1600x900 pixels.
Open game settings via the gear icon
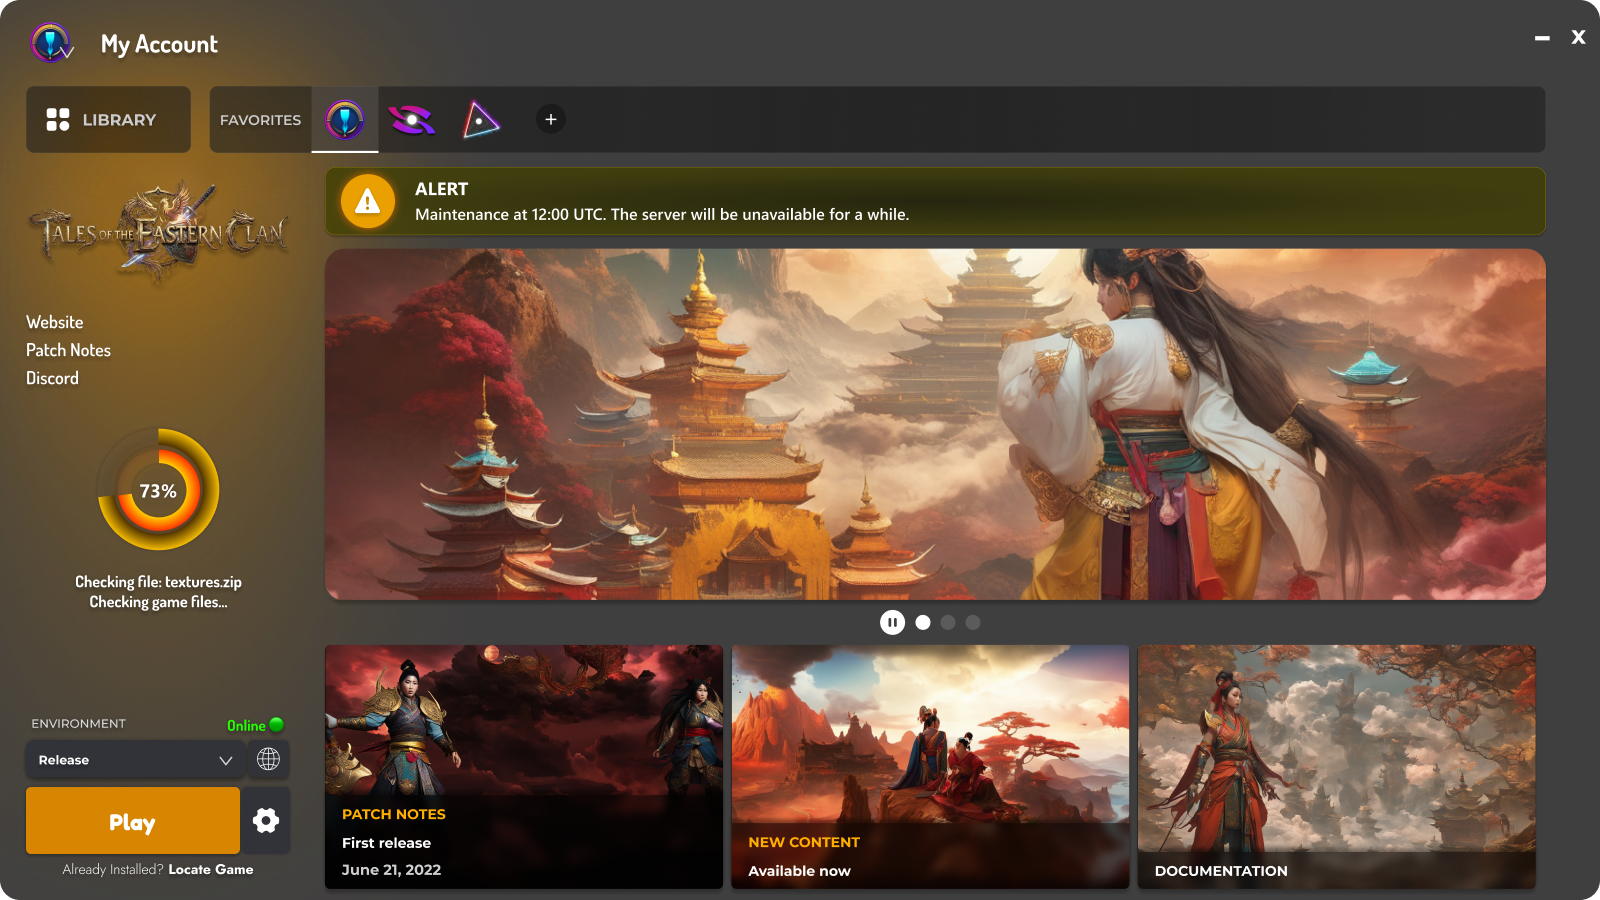[x=266, y=820]
